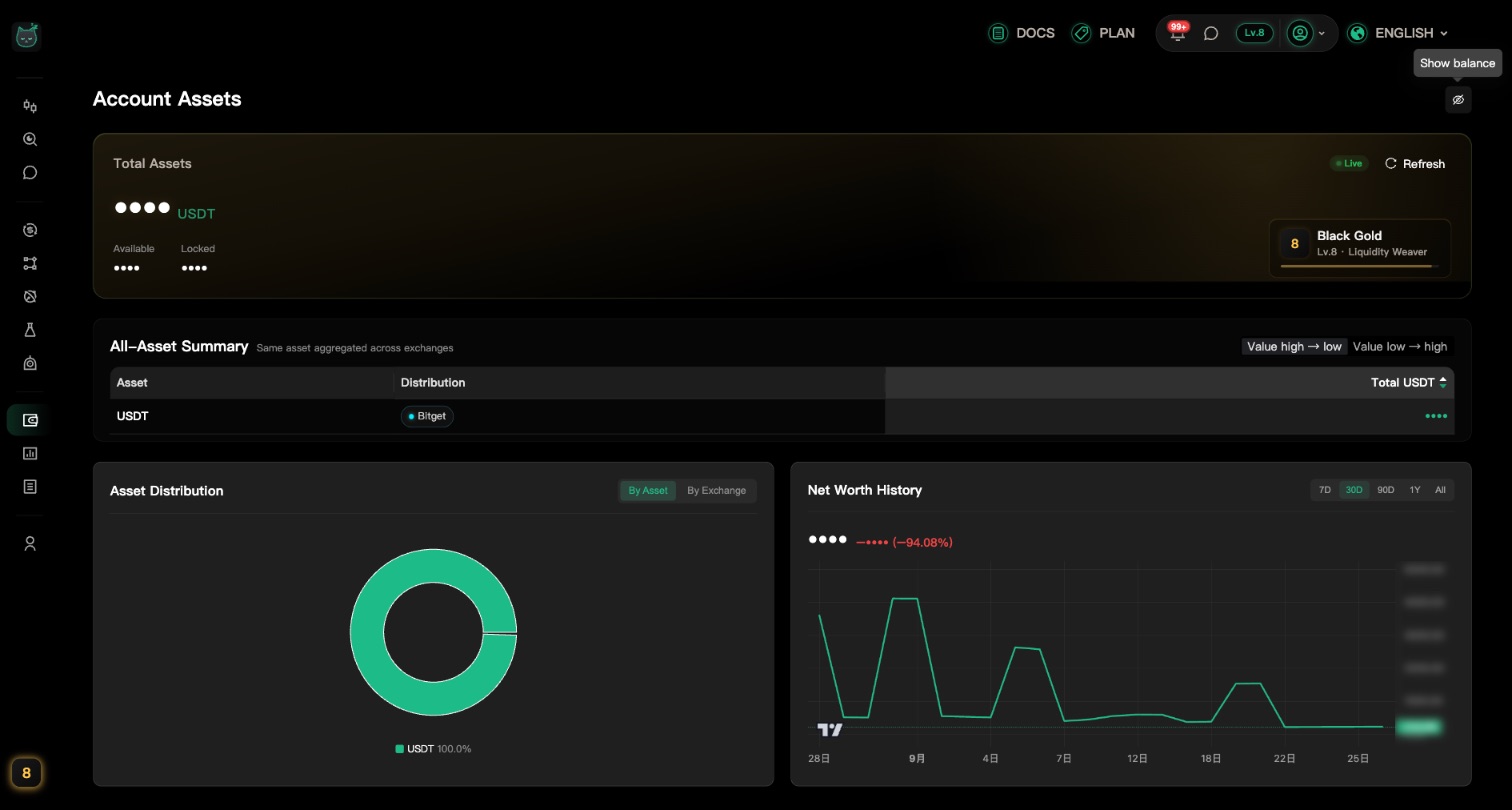The image size is (1512, 810).
Task: Sort by the Total USDT column header
Action: (1409, 382)
